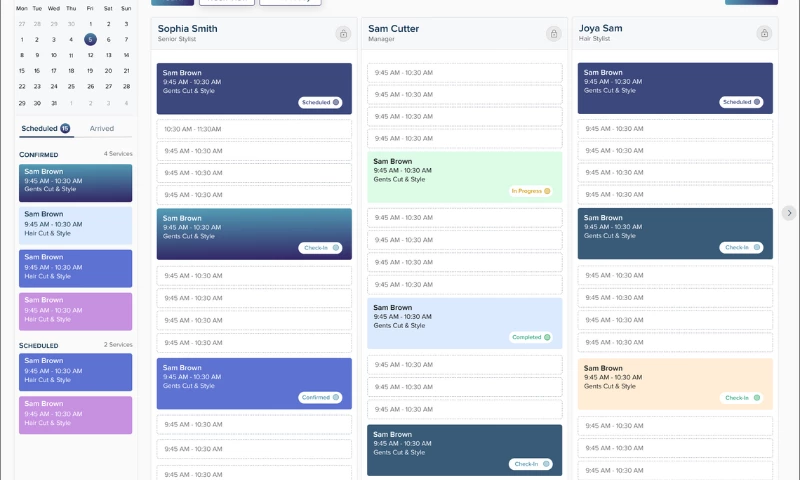Image resolution: width=800 pixels, height=480 pixels.
Task: Open first Confirmed Sam Brown Gents Cut card
Action: pyautogui.click(x=75, y=183)
